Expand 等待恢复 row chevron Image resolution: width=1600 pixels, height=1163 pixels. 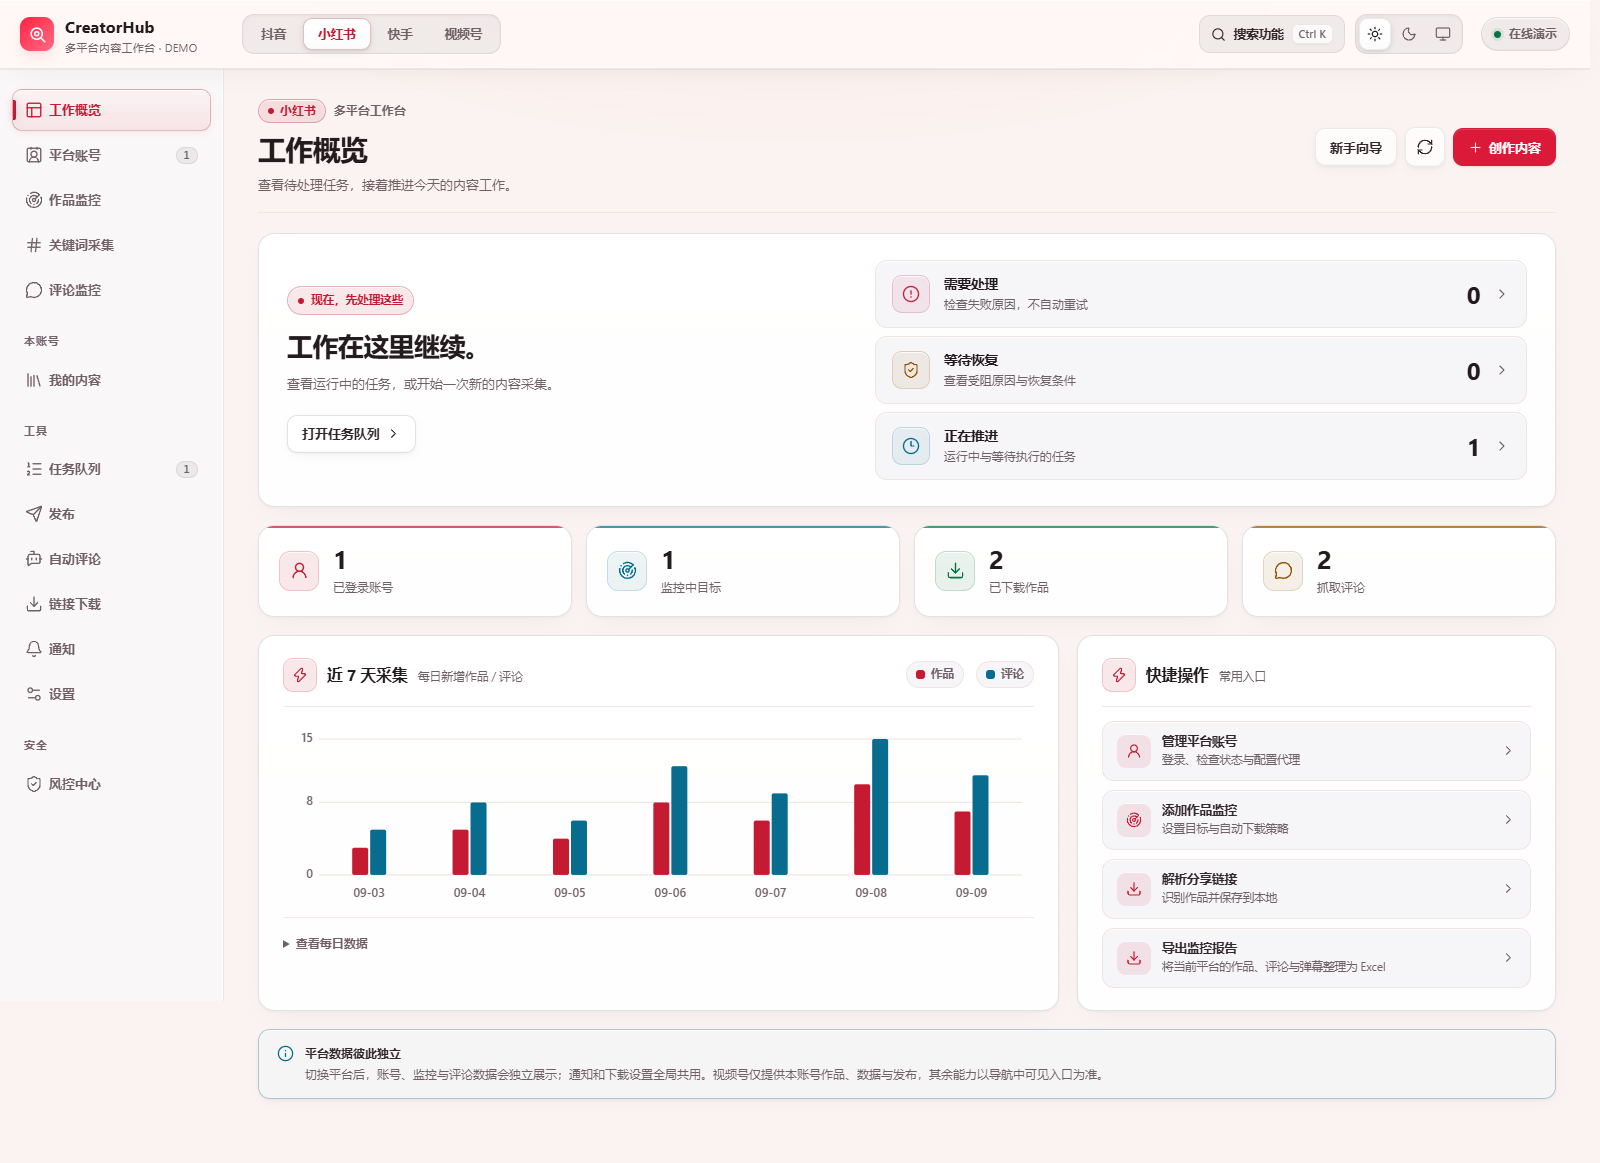pos(1501,370)
